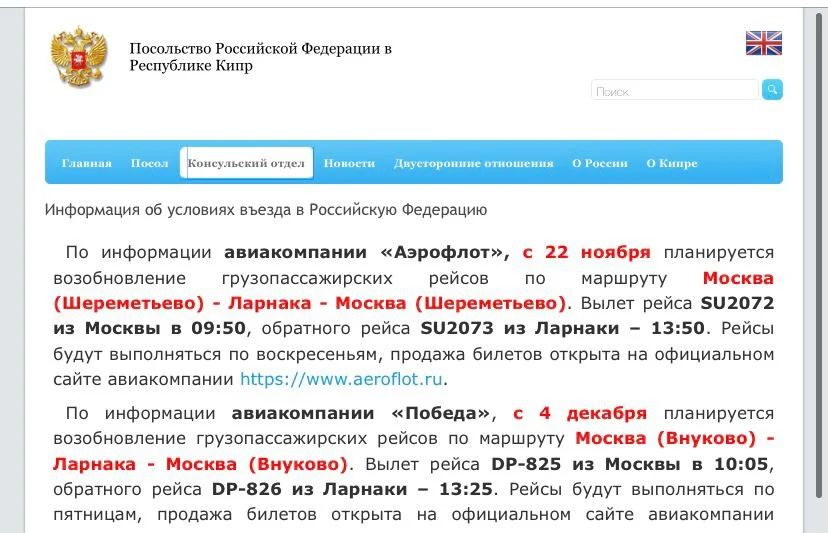The height and width of the screenshot is (533, 828).
Task: Focus the Поиск search input field
Action: click(675, 91)
